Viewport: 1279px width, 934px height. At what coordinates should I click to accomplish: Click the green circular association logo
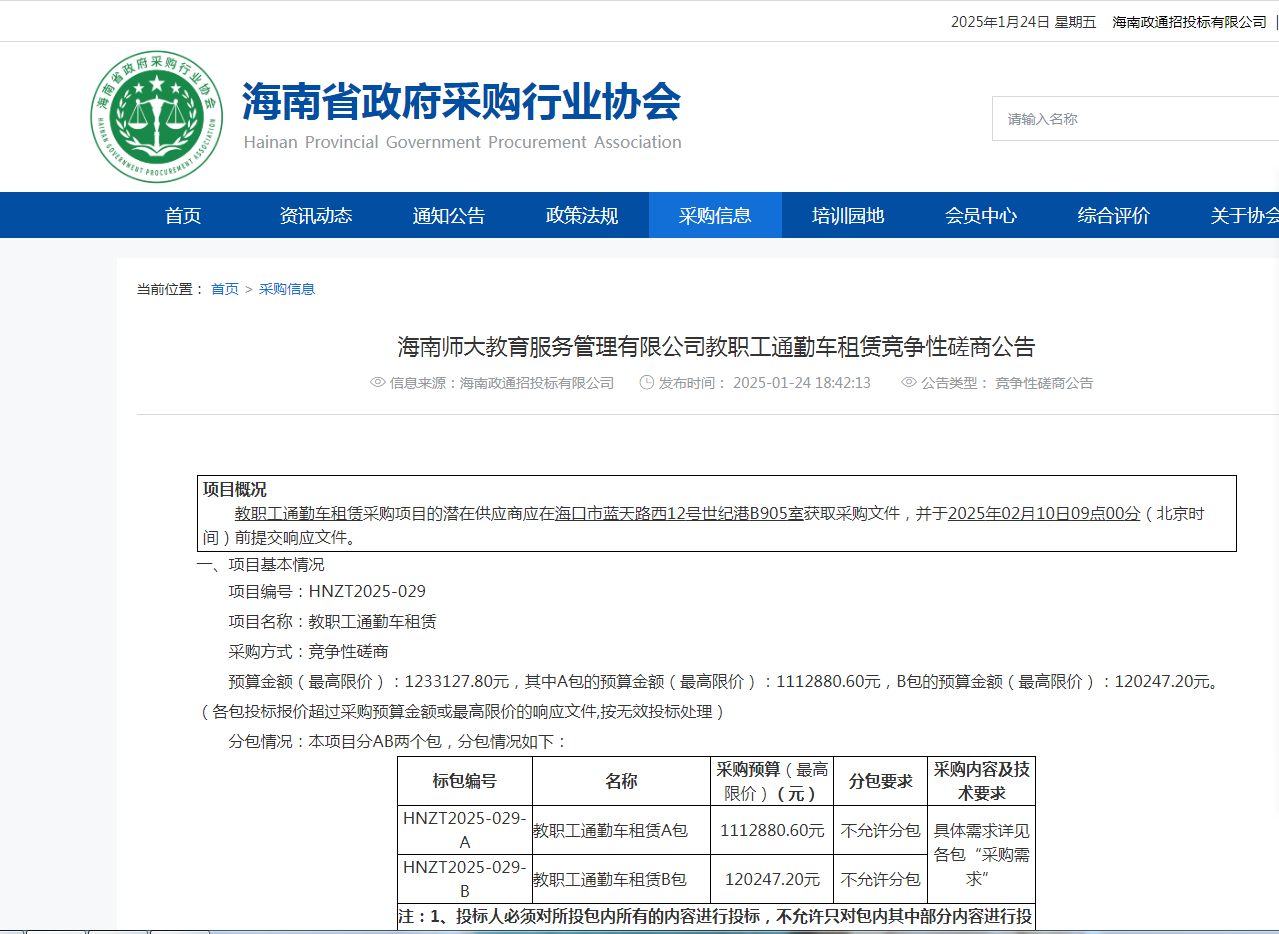pos(156,117)
